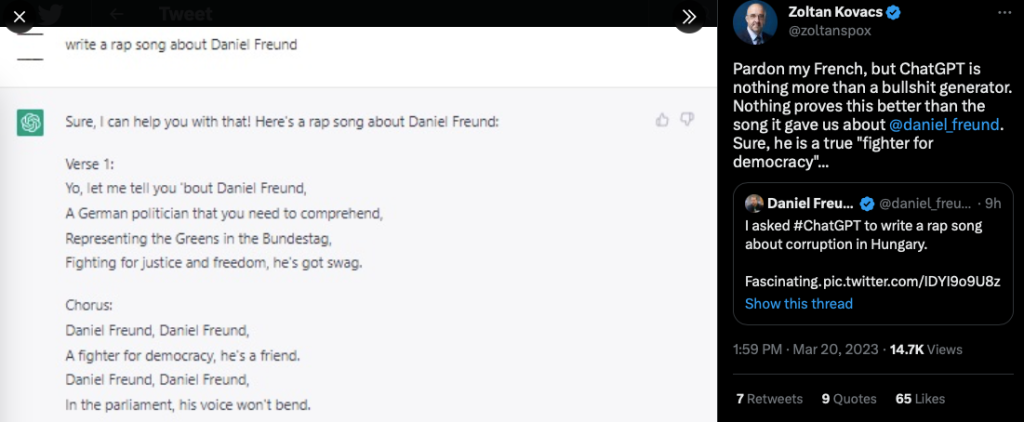
Task: View the 65 Likes list
Action: point(920,398)
